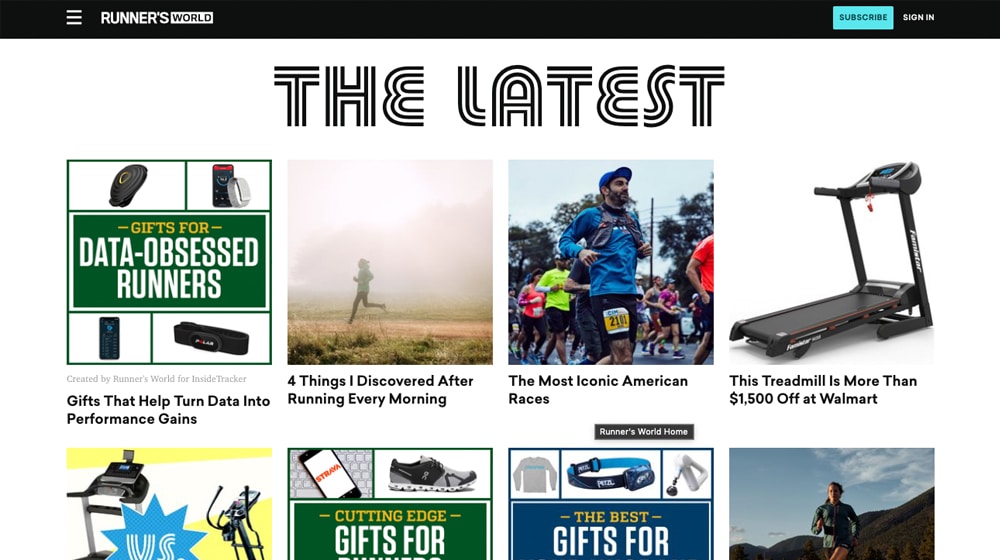Click the Strava phone picture in gift guide
Viewport: 1000px width, 560px height.
pyautogui.click(x=331, y=473)
